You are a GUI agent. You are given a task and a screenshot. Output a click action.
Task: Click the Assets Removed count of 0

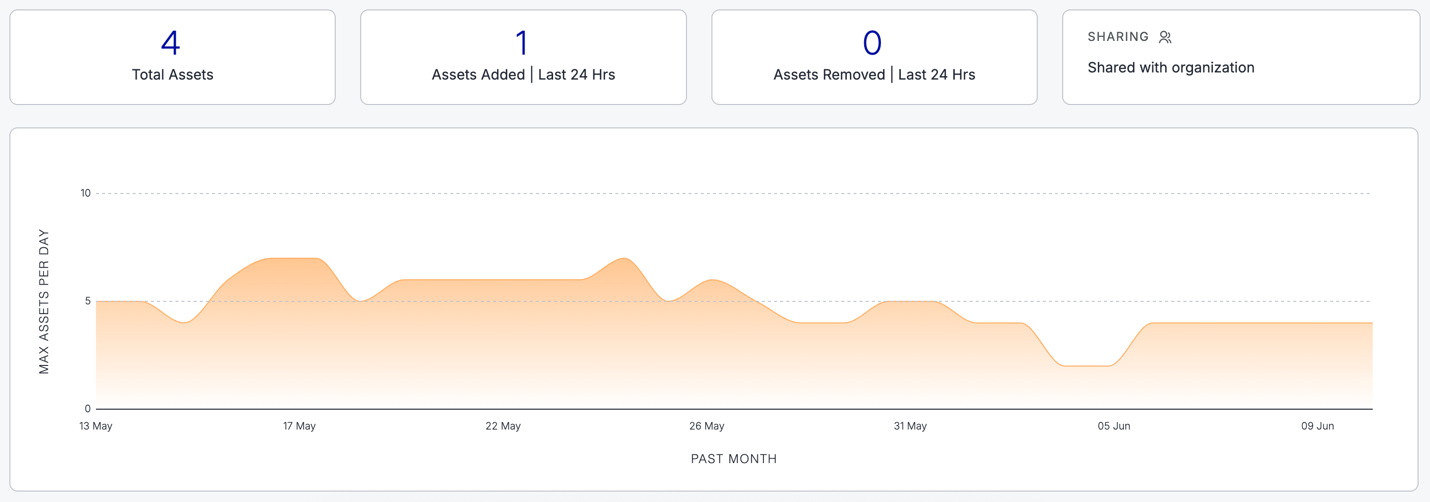click(x=872, y=43)
